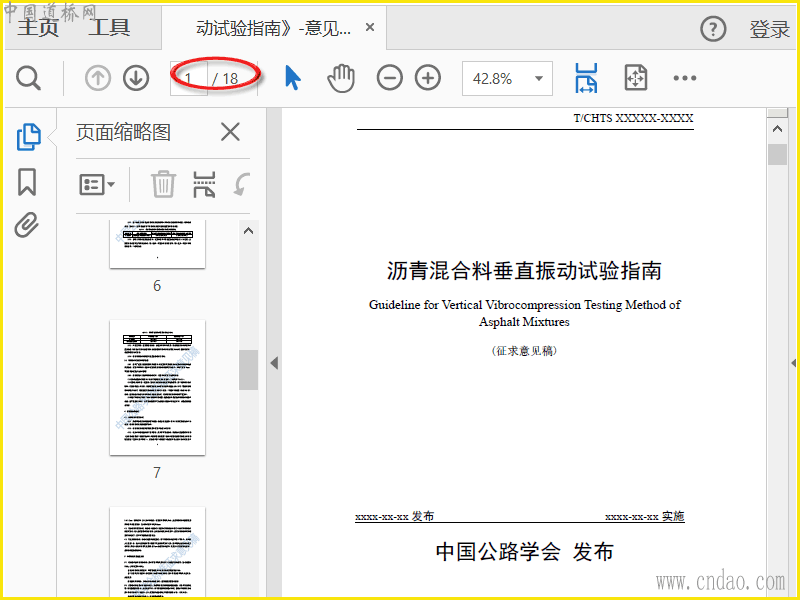Screen dimensions: 800x600
Task: Click thumbnail panel scroll up arrow
Action: click(x=248, y=231)
